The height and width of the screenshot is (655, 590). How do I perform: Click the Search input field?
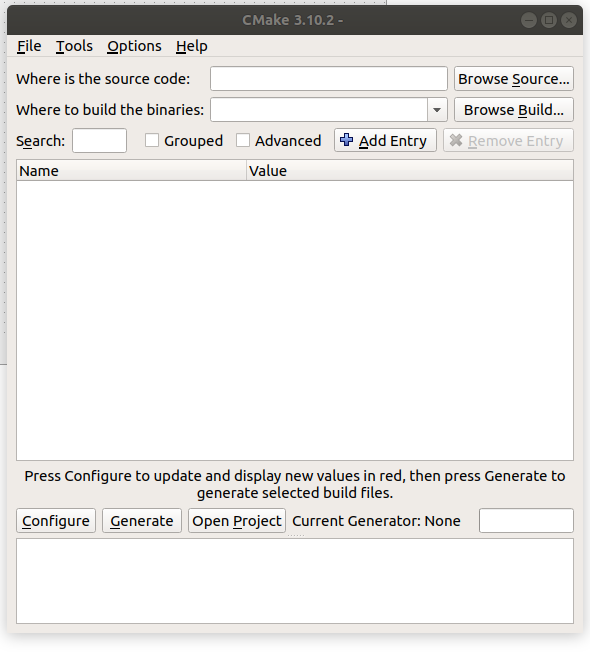[x=99, y=141]
